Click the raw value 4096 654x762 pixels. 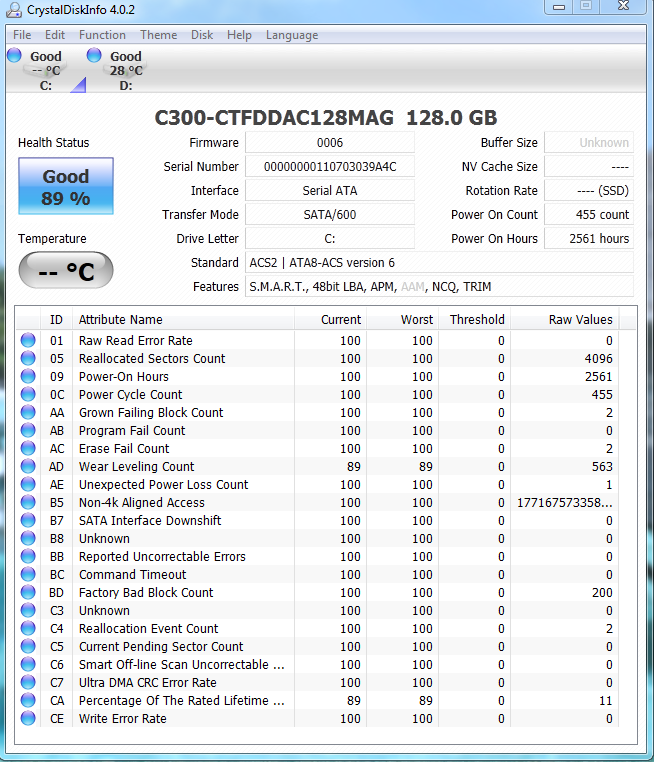598,359
